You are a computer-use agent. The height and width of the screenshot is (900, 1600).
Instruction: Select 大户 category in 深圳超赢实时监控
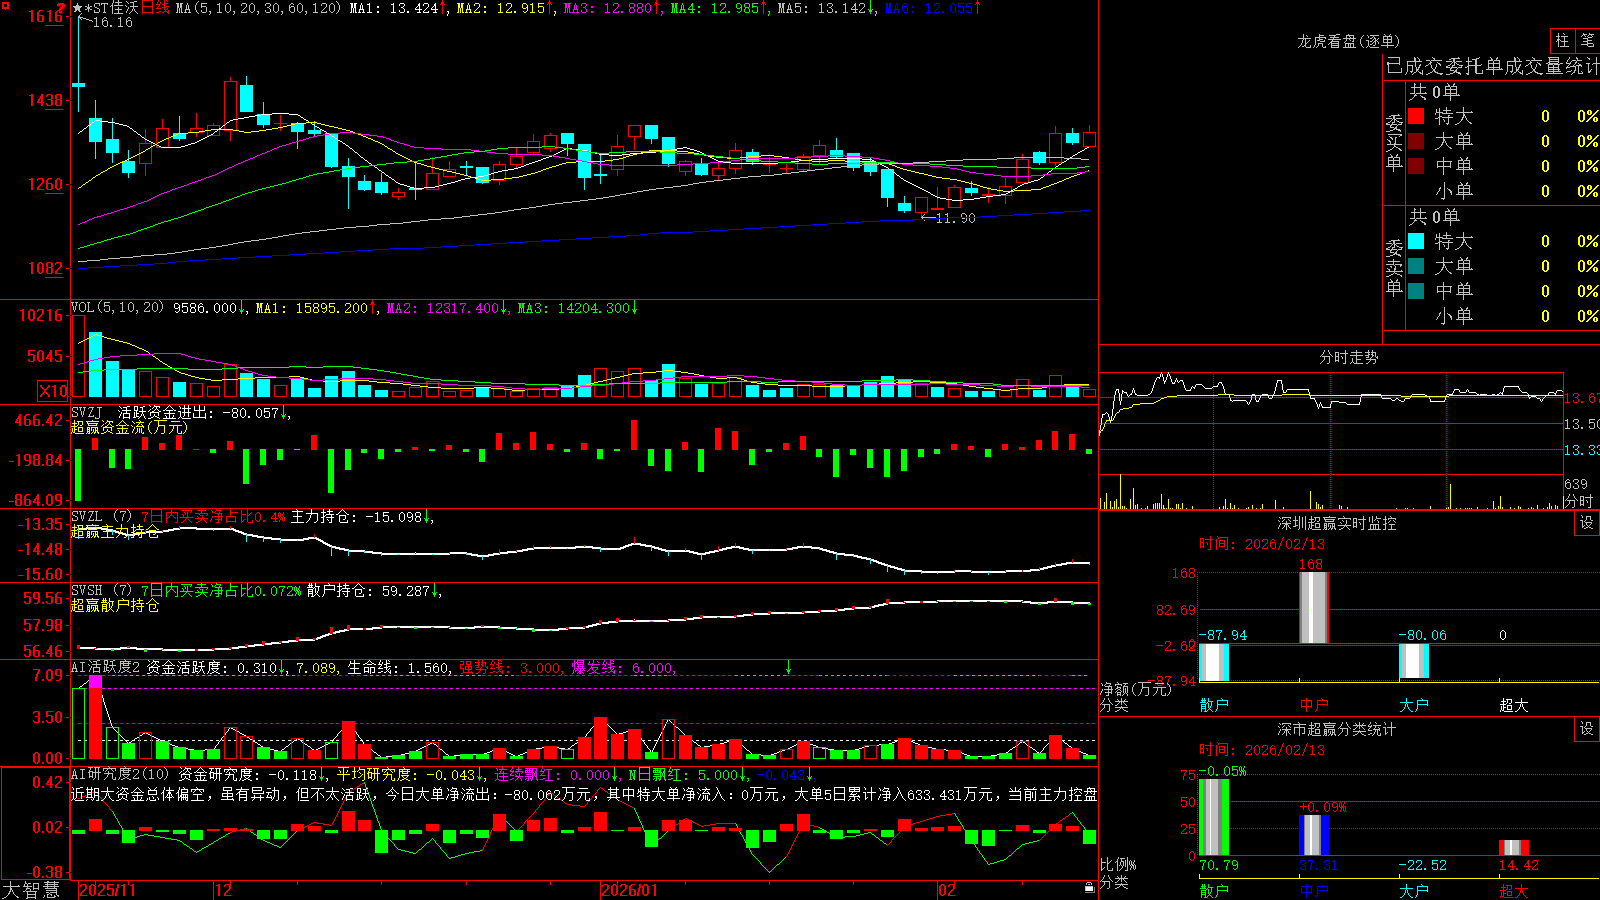pos(1414,705)
